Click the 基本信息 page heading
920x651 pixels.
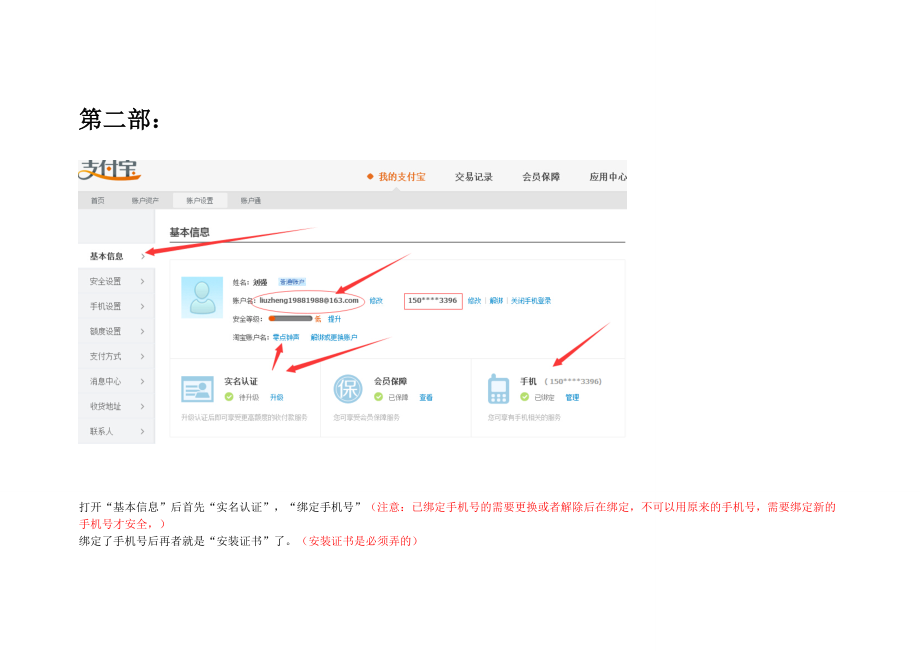click(x=190, y=232)
